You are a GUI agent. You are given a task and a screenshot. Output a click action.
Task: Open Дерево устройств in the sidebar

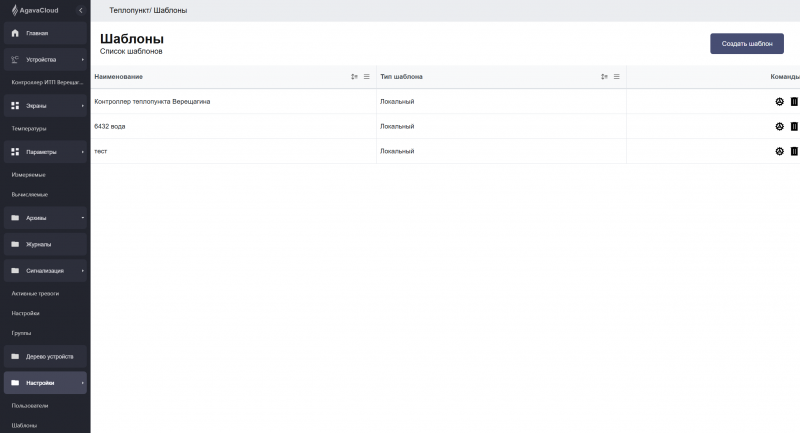coord(45,356)
